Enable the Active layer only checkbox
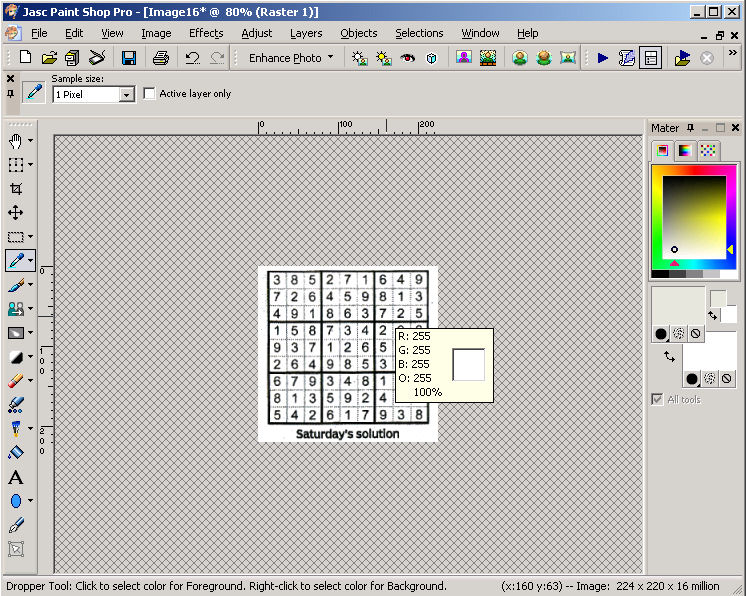This screenshot has width=746, height=596. click(x=151, y=94)
